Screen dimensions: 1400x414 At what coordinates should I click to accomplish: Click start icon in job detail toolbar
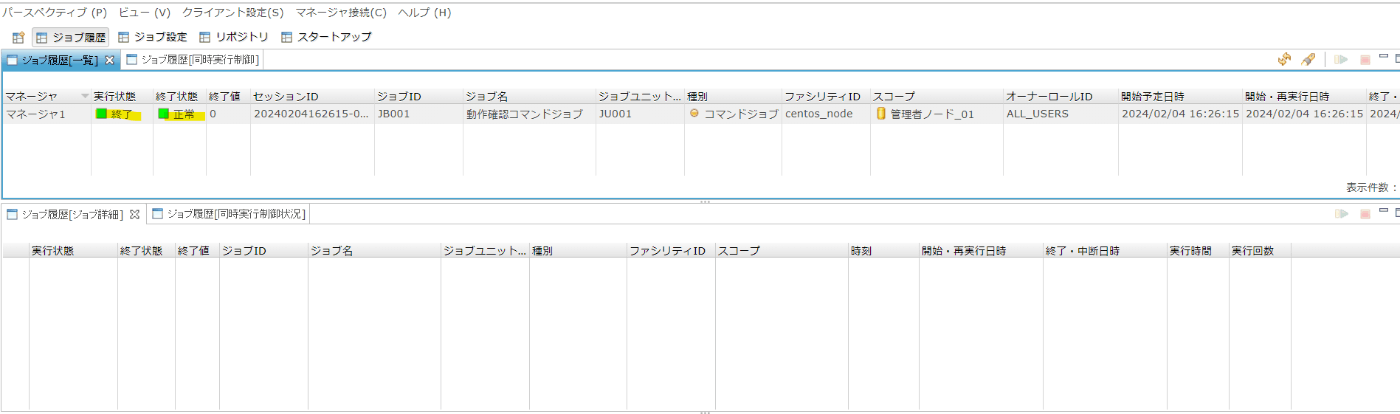click(1342, 214)
